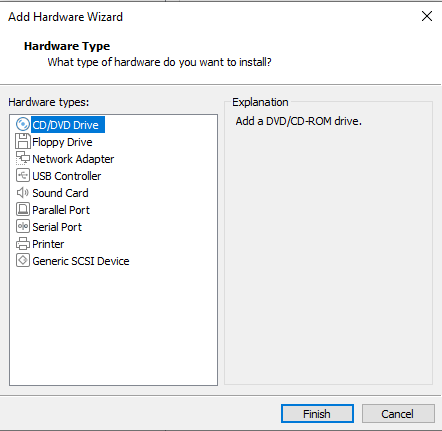Select Network Adapter in the list
Image resolution: width=442 pixels, height=431 pixels.
coord(73,159)
